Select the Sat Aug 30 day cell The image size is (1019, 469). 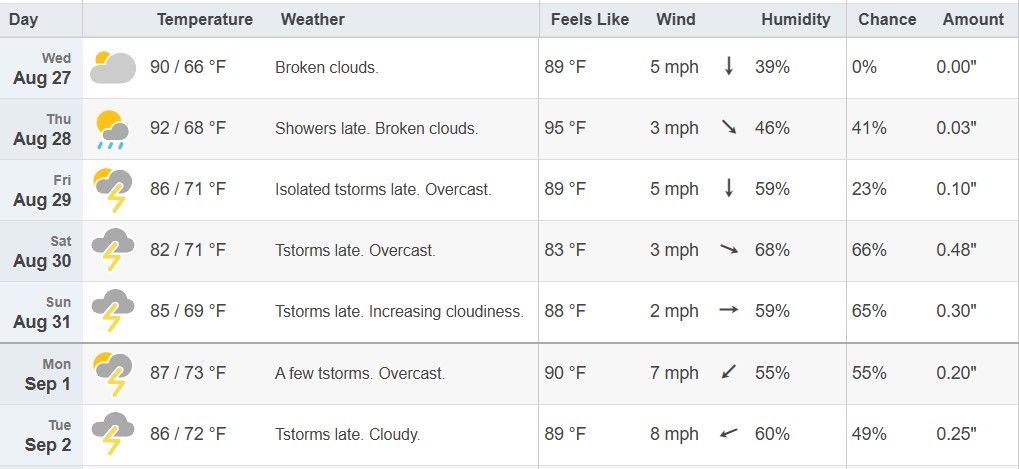click(x=42, y=251)
